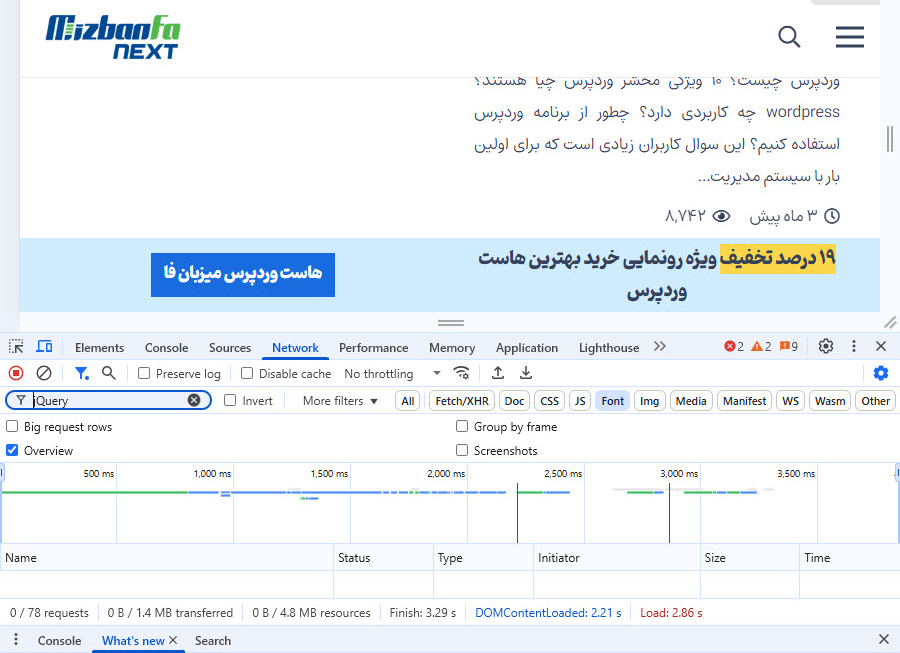Viewport: 900px width, 653px height.
Task: Filter by Other requests
Action: [x=875, y=401]
